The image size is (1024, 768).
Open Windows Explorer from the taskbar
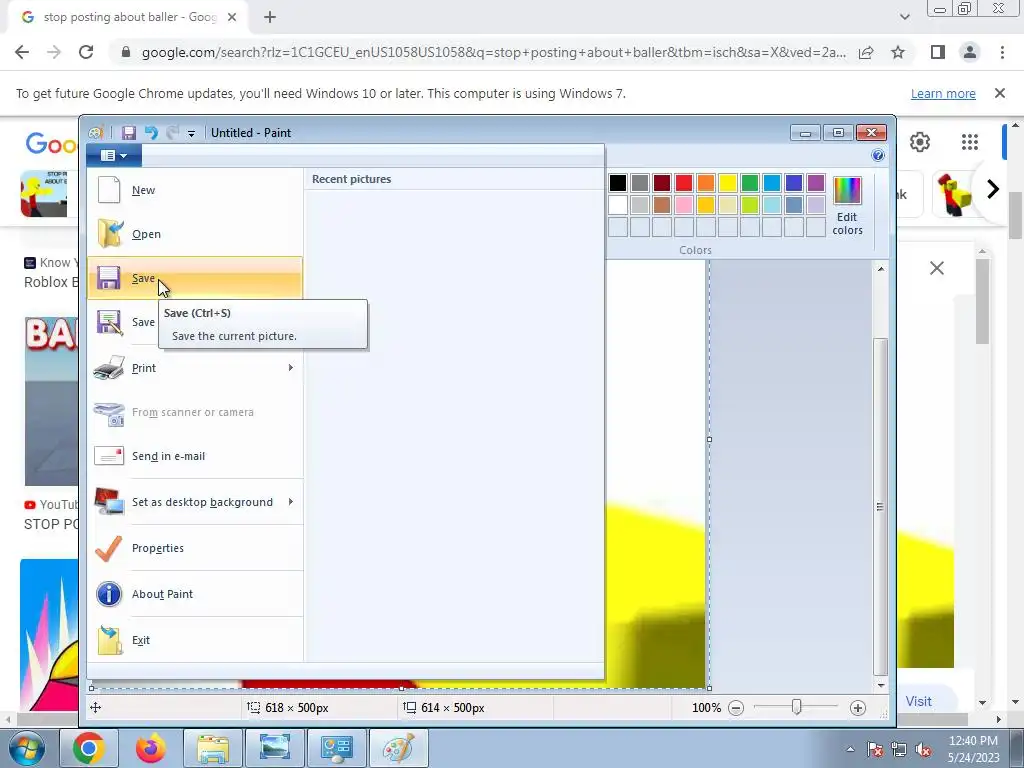point(213,748)
